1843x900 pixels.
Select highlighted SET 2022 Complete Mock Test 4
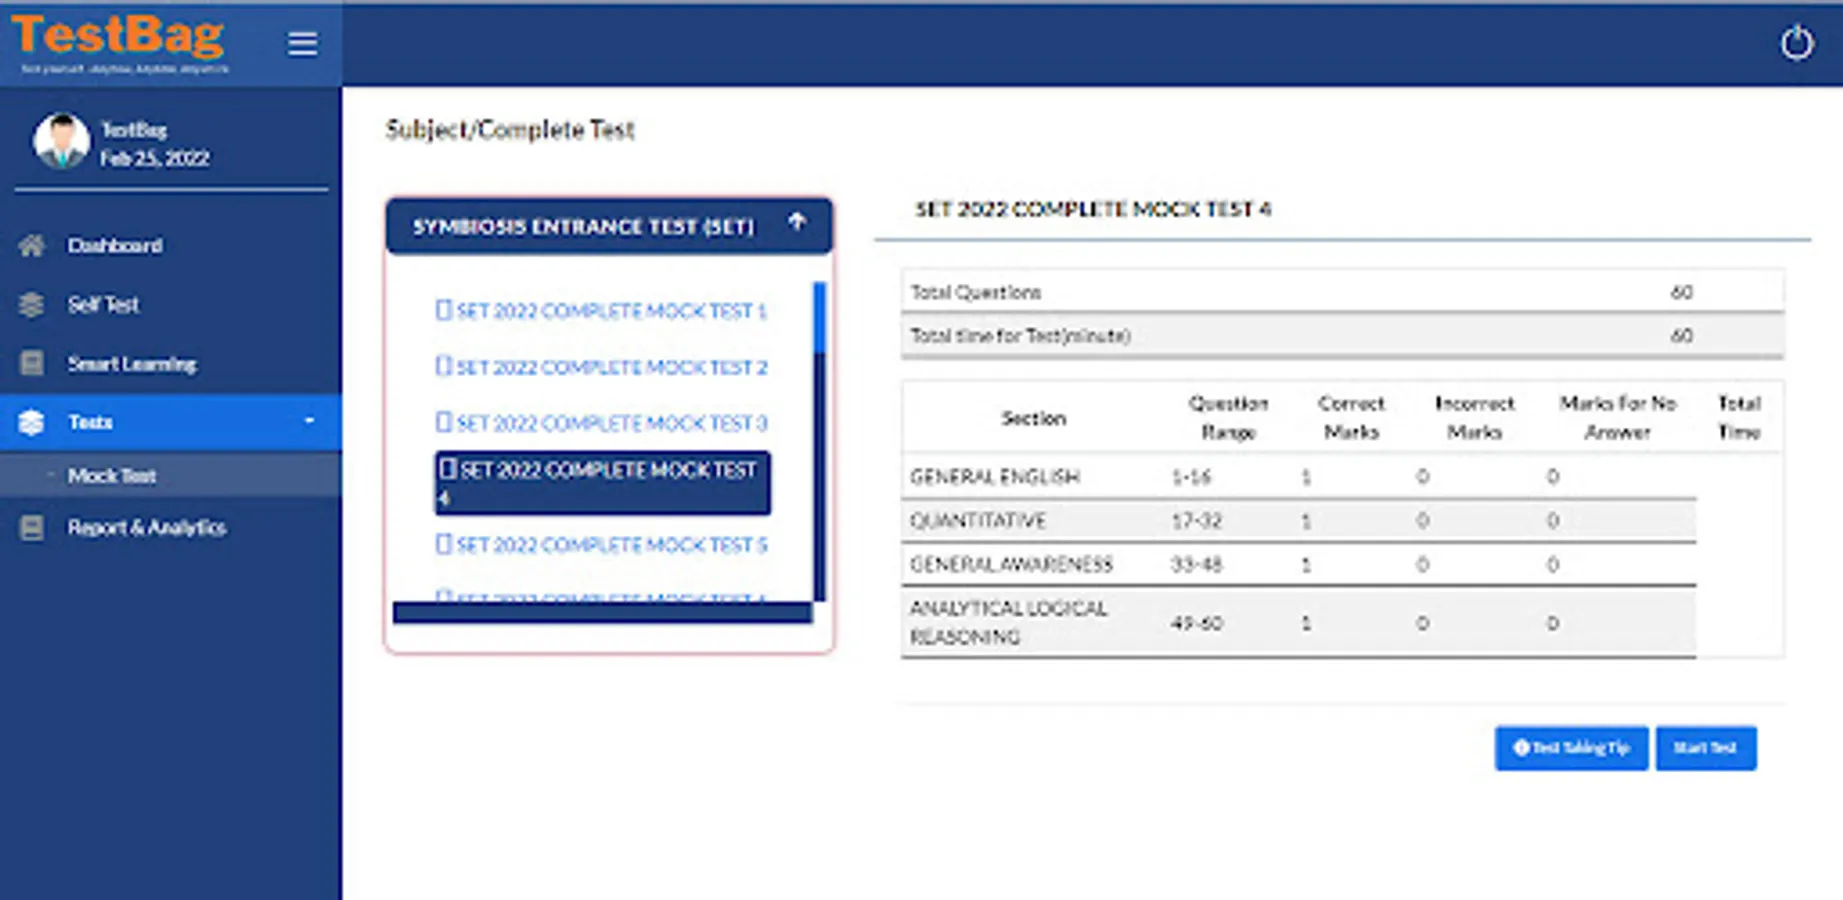[602, 483]
